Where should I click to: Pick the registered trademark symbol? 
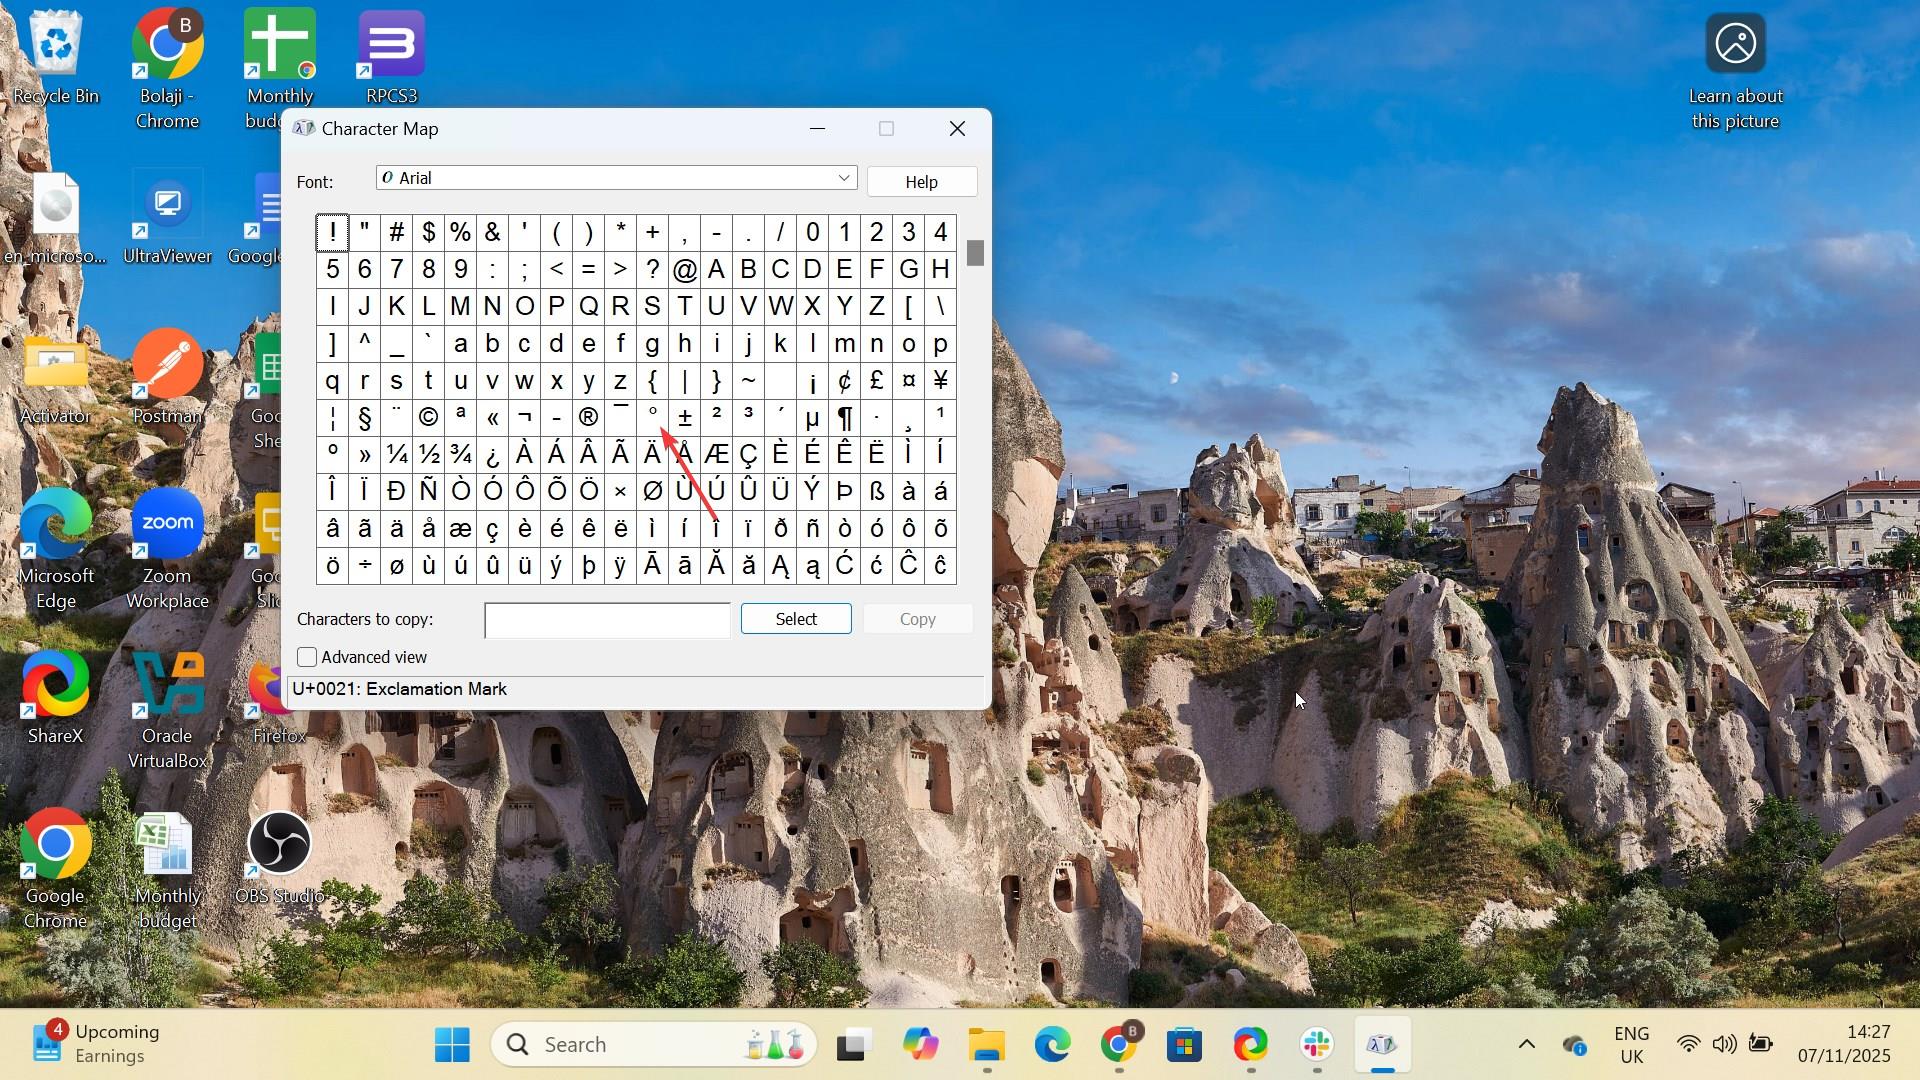coord(589,417)
